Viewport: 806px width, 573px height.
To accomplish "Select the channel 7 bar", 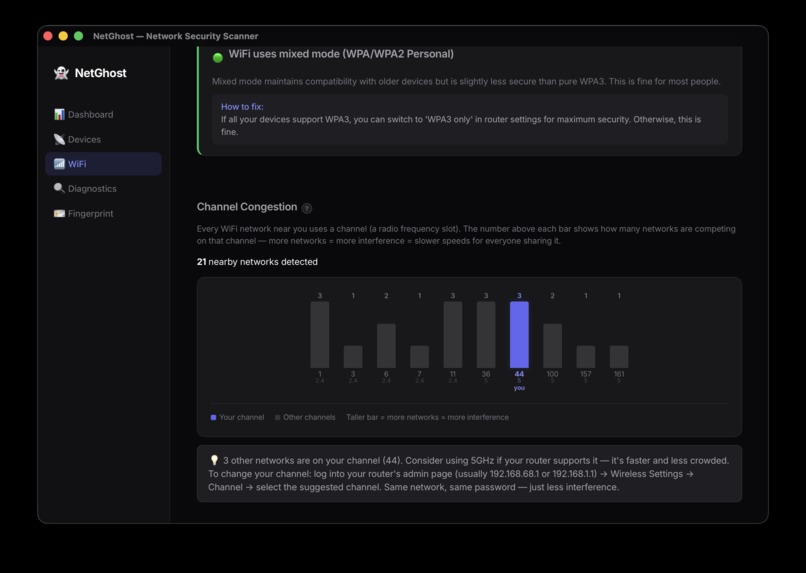I will click(419, 357).
